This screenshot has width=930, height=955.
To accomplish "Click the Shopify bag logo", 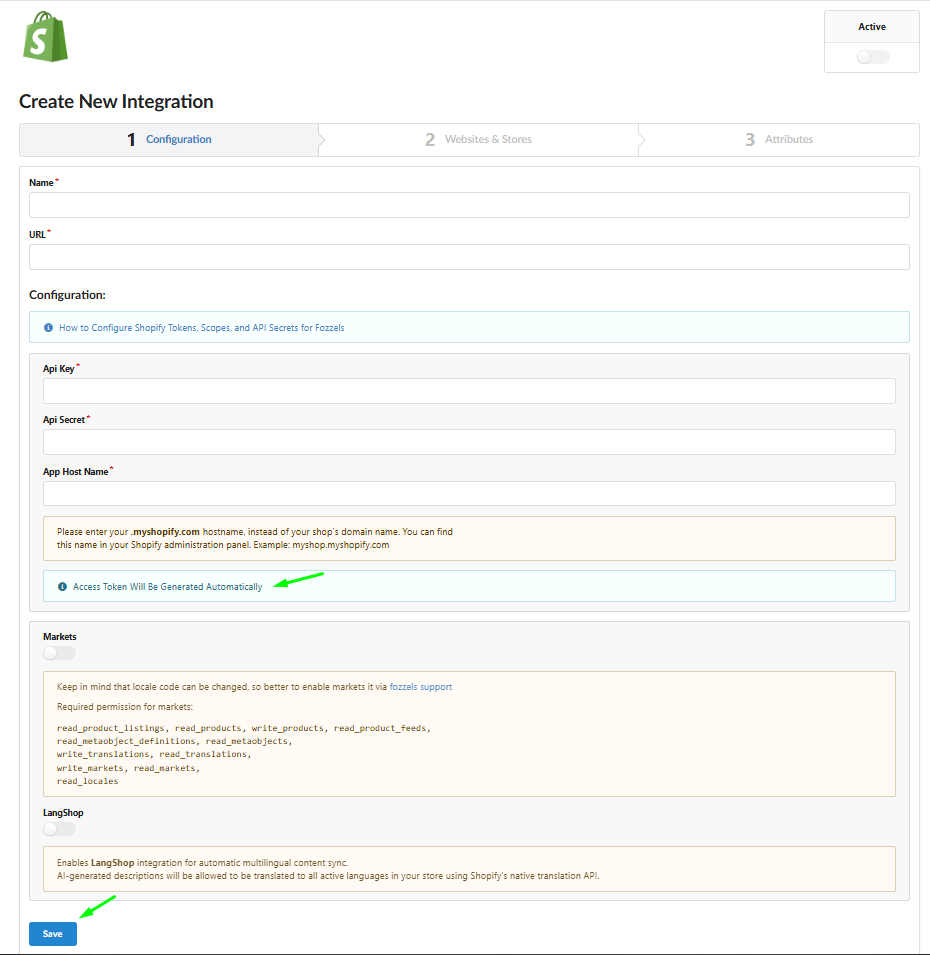I will point(45,37).
